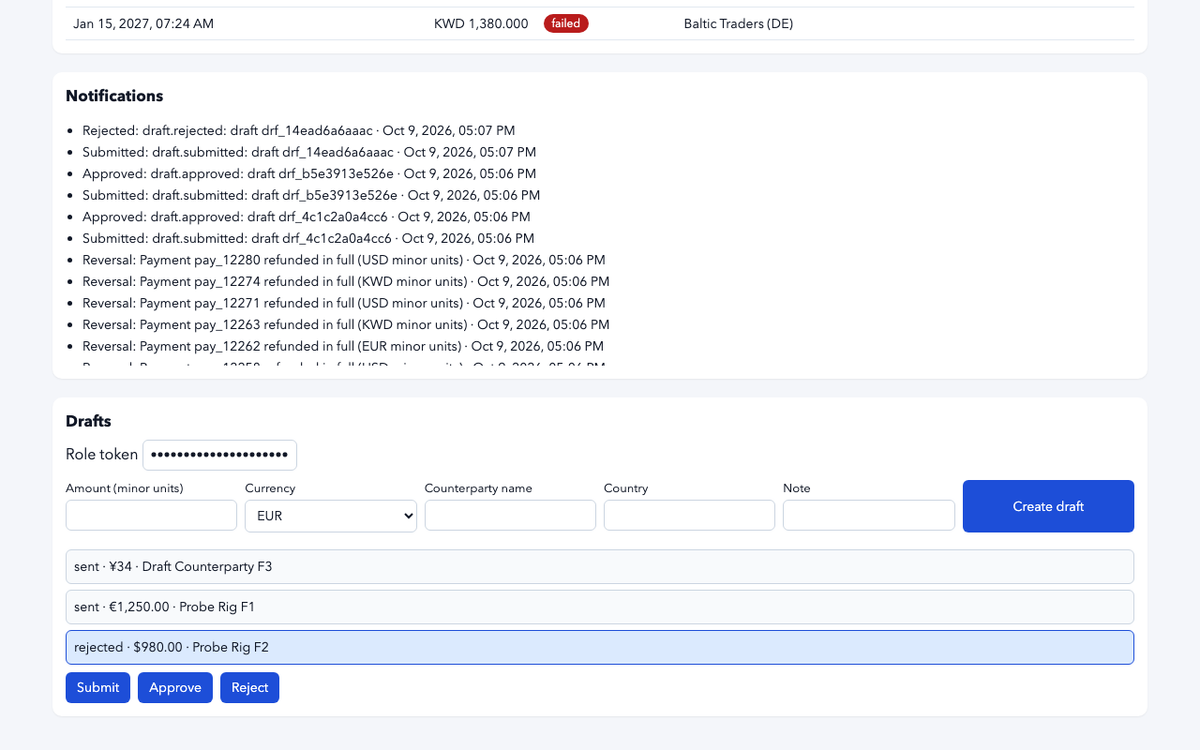Click Submitted notification for draft drf_14ead6a6aaac
1200x750 pixels.
pos(309,152)
